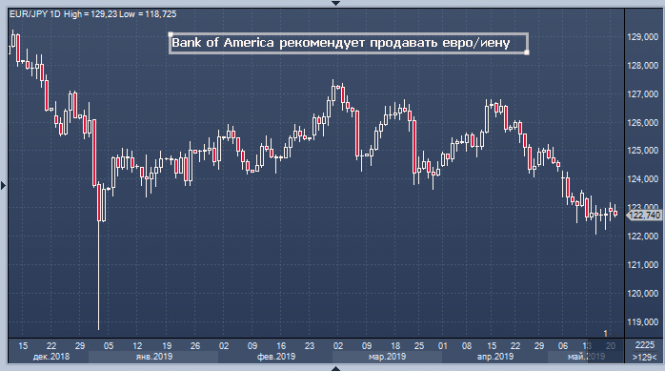Click the 127,000 price axis label

click(x=643, y=94)
